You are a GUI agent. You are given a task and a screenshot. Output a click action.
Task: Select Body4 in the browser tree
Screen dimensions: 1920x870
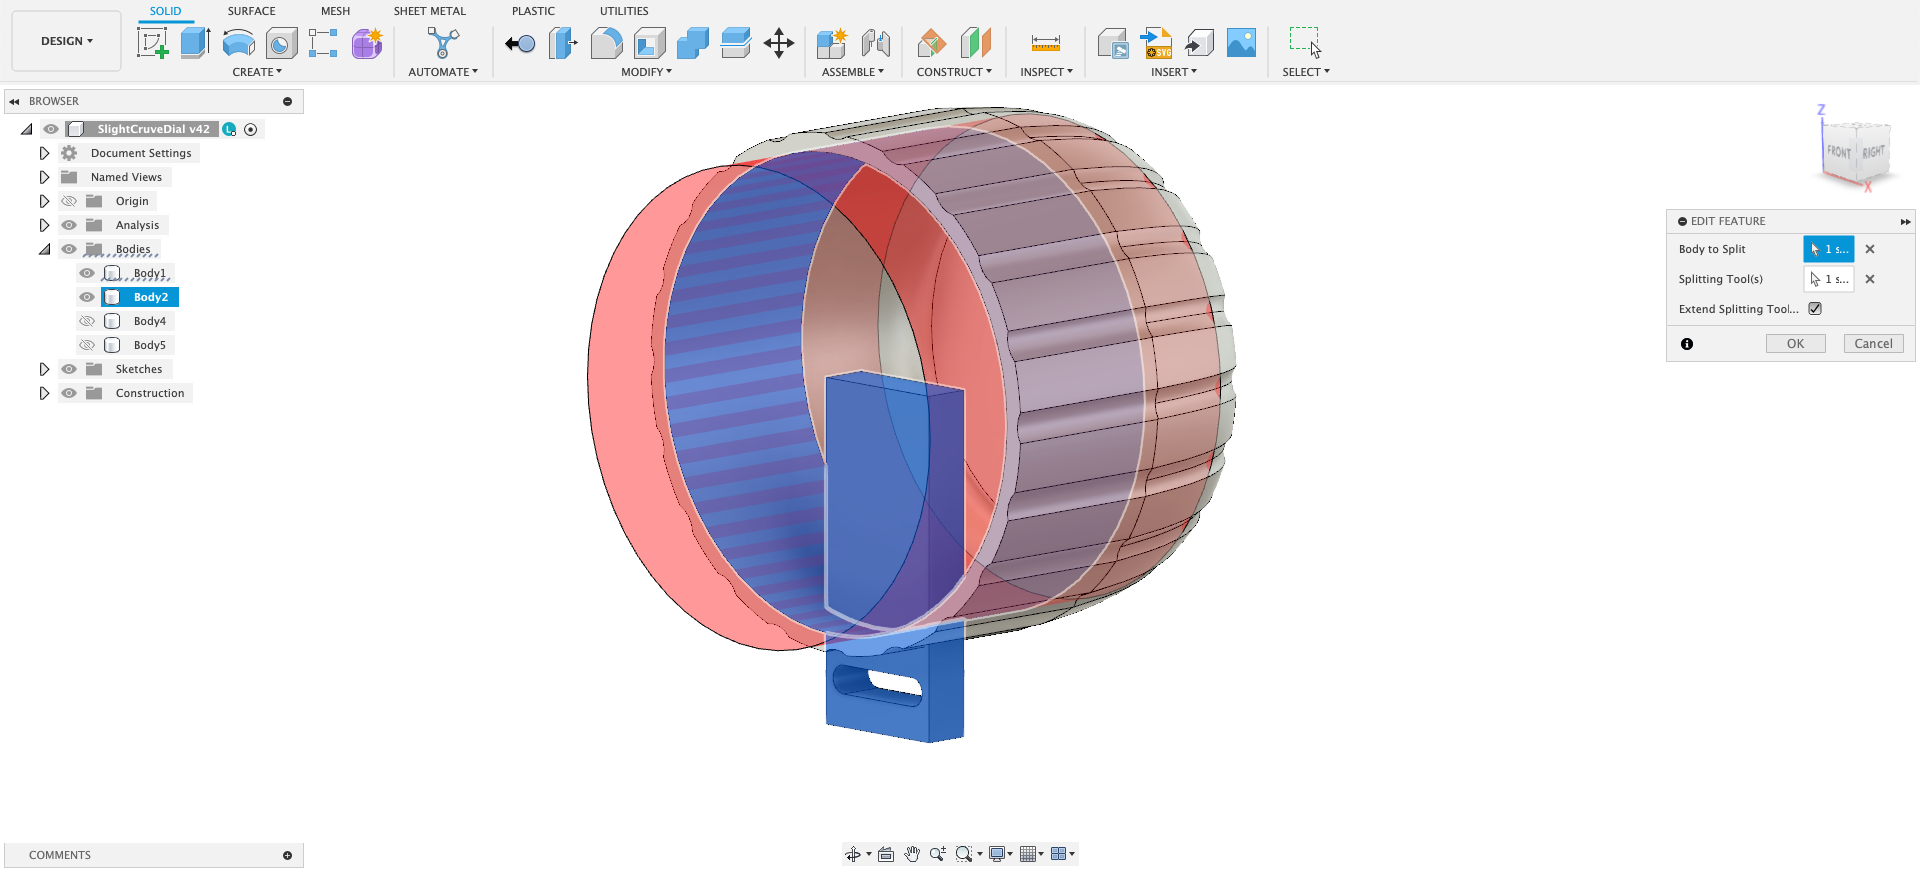[150, 321]
